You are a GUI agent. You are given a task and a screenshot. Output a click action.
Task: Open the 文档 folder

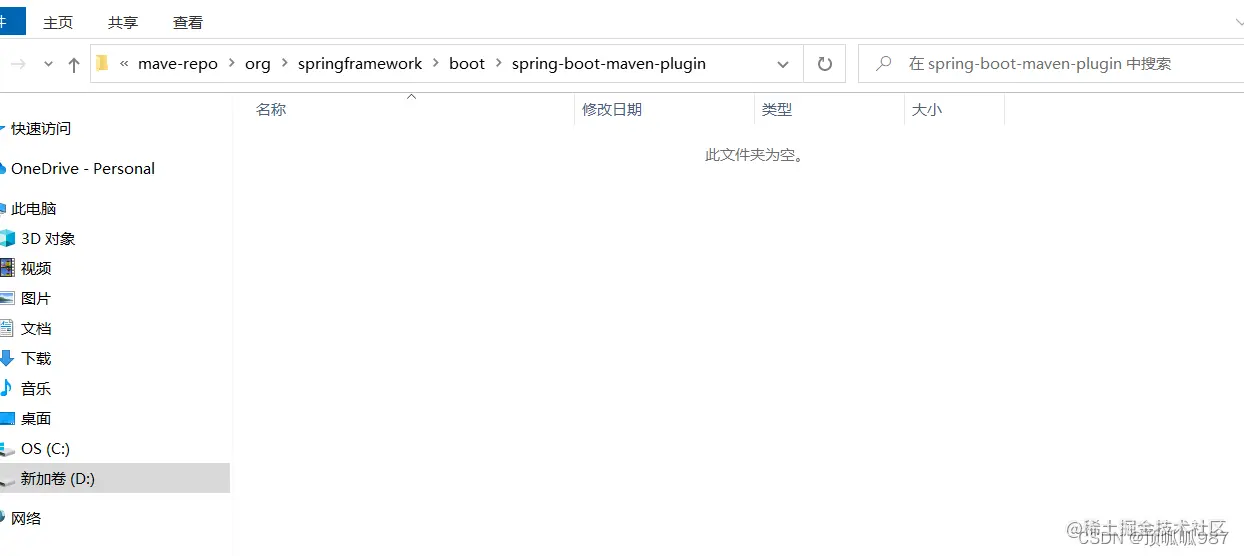pos(36,329)
